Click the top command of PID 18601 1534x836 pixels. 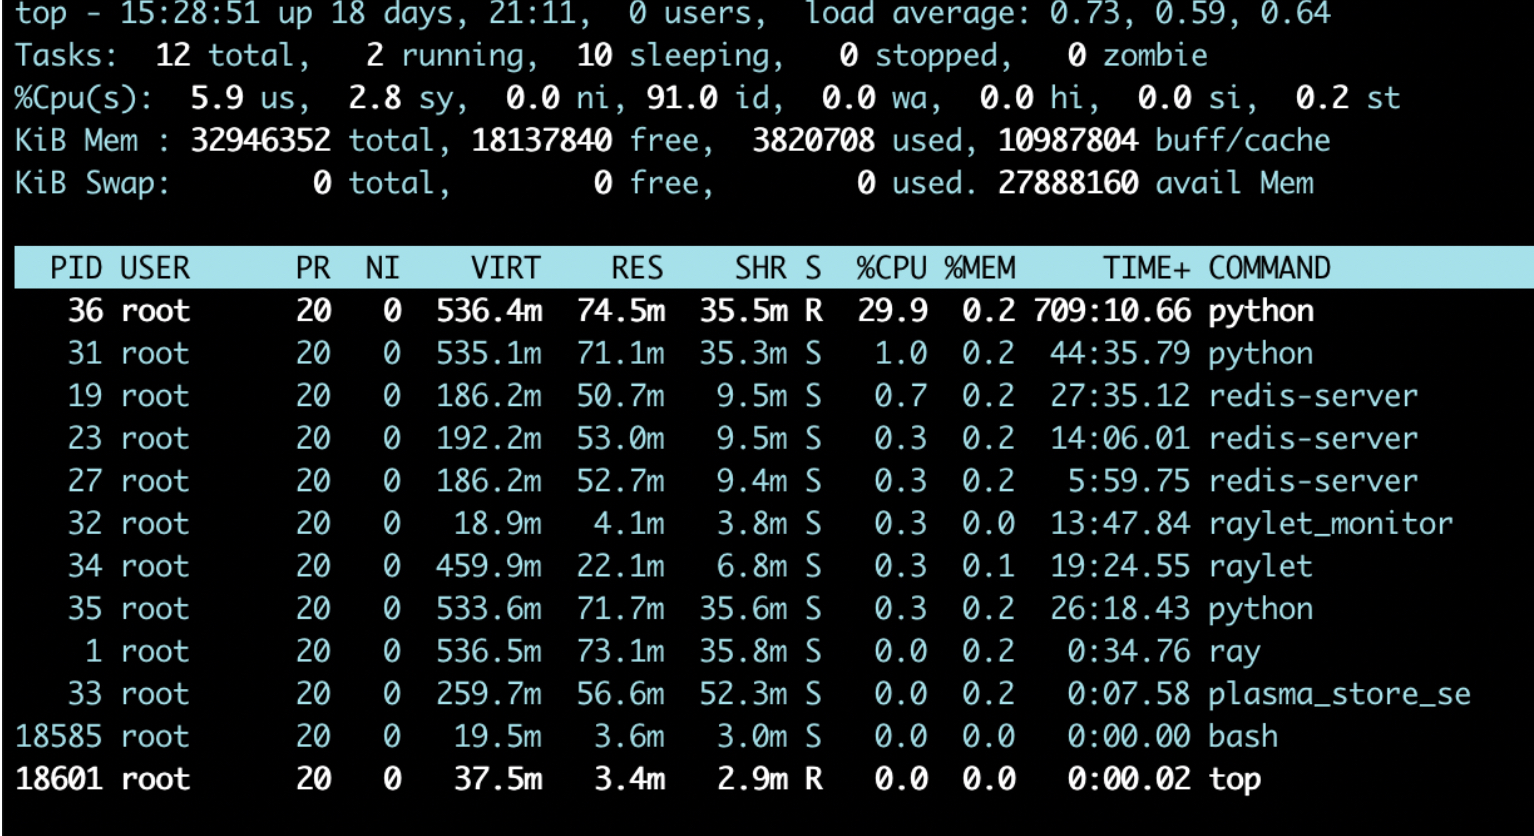point(1235,779)
